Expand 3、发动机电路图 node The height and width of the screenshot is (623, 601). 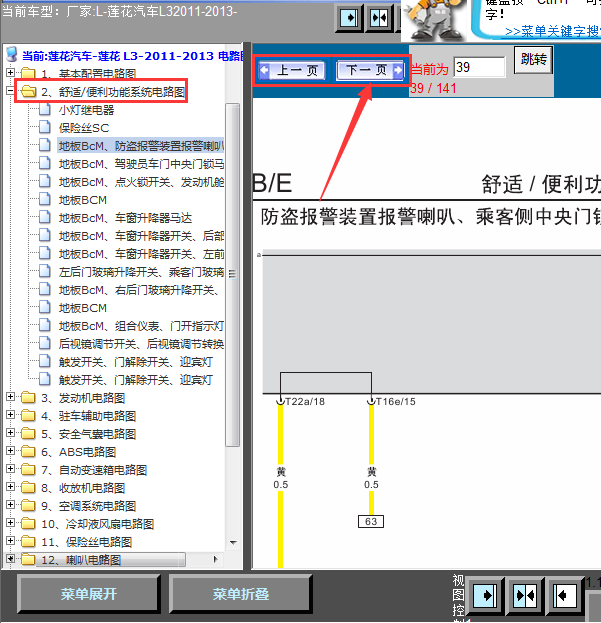pyautogui.click(x=10, y=397)
